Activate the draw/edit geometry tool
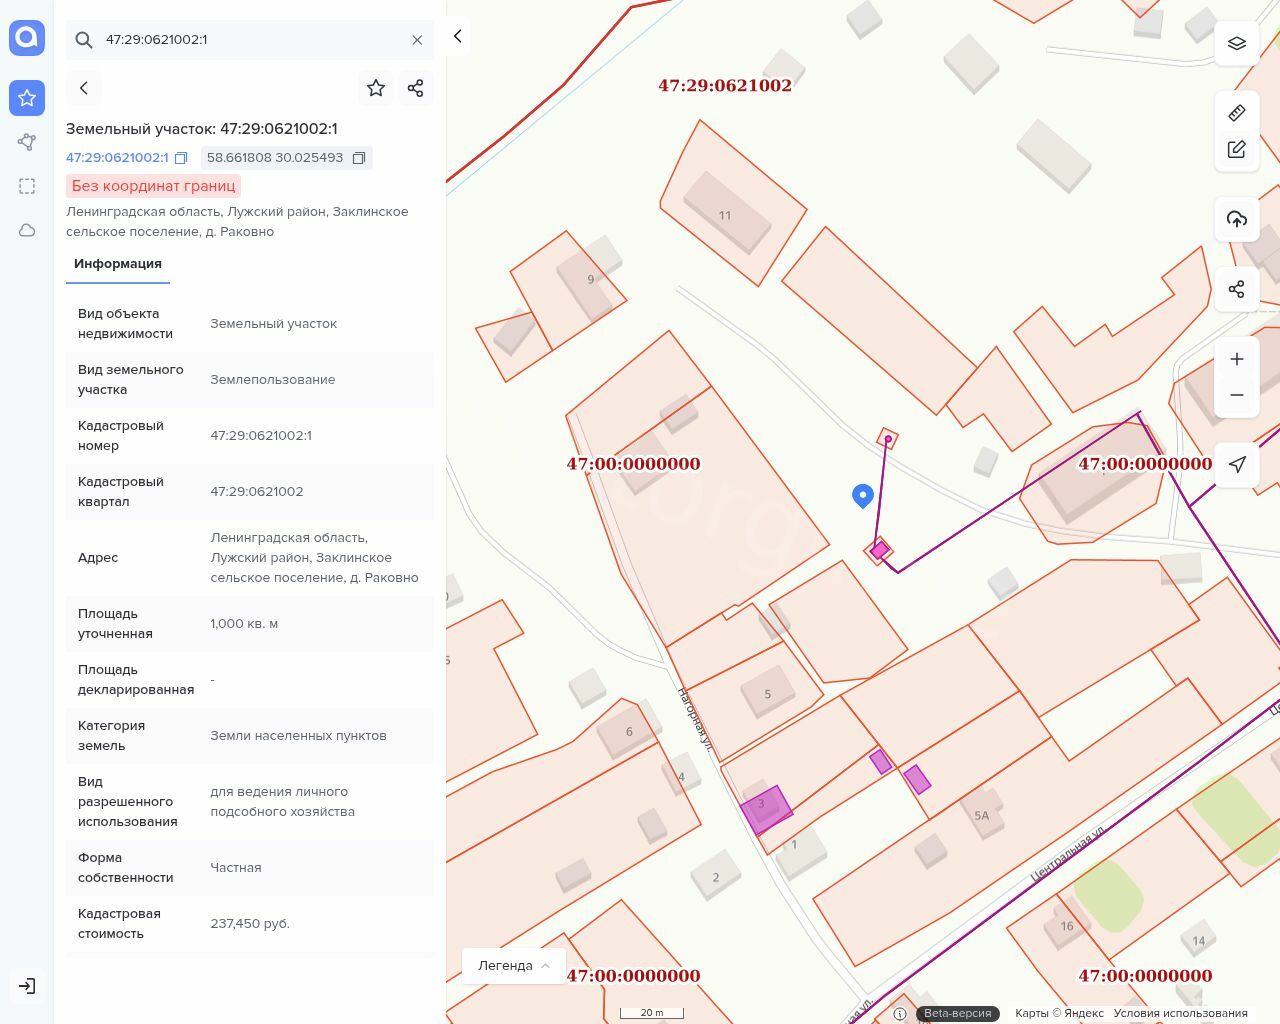 click(x=1237, y=150)
